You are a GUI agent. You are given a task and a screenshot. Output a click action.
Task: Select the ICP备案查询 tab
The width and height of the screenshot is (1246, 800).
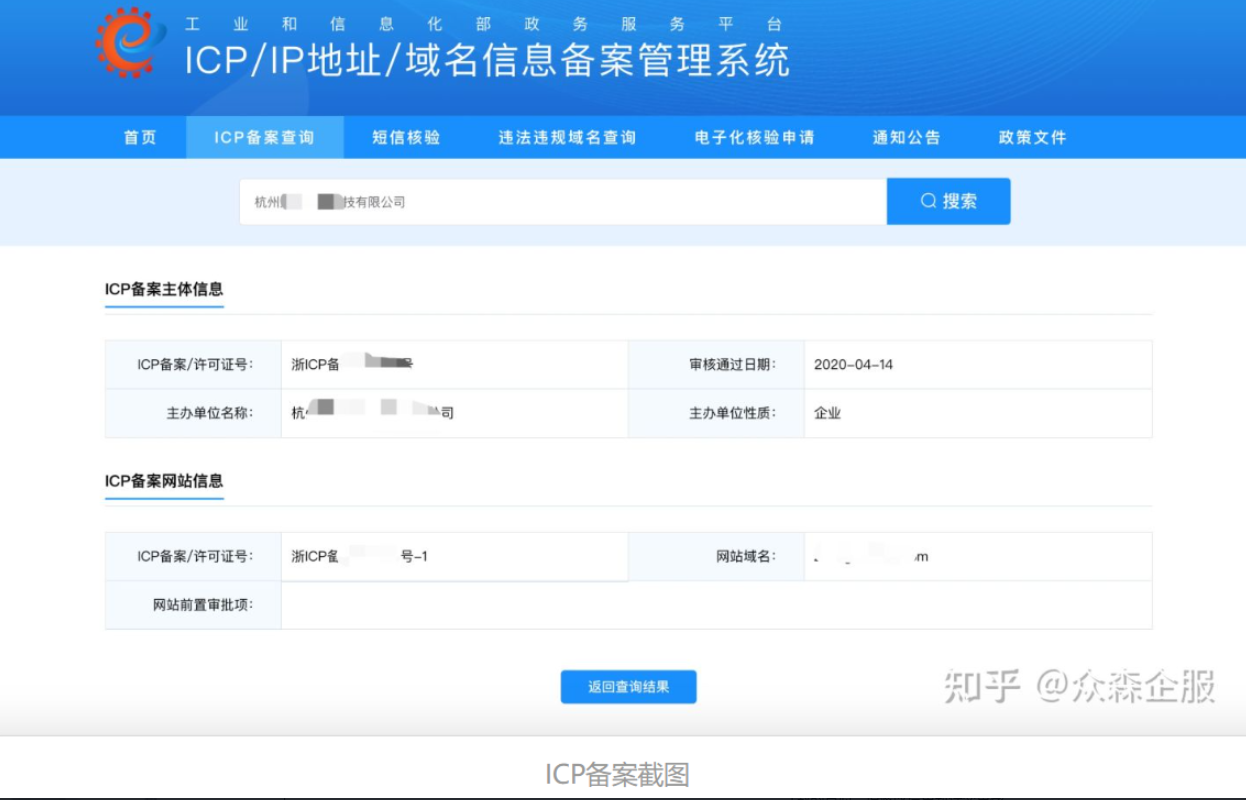pyautogui.click(x=264, y=138)
